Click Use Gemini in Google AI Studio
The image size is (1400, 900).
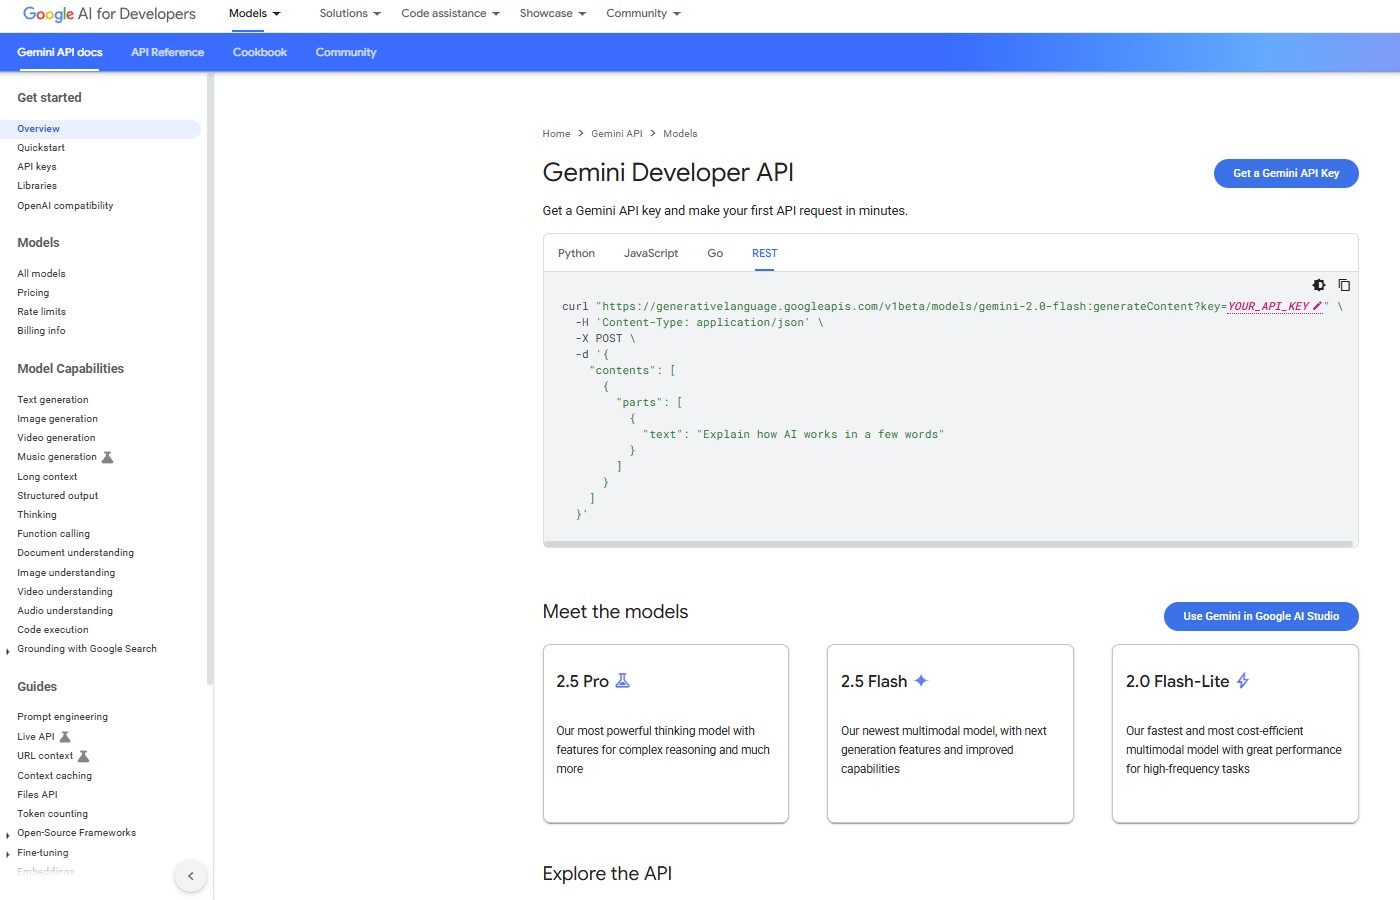click(x=1261, y=616)
